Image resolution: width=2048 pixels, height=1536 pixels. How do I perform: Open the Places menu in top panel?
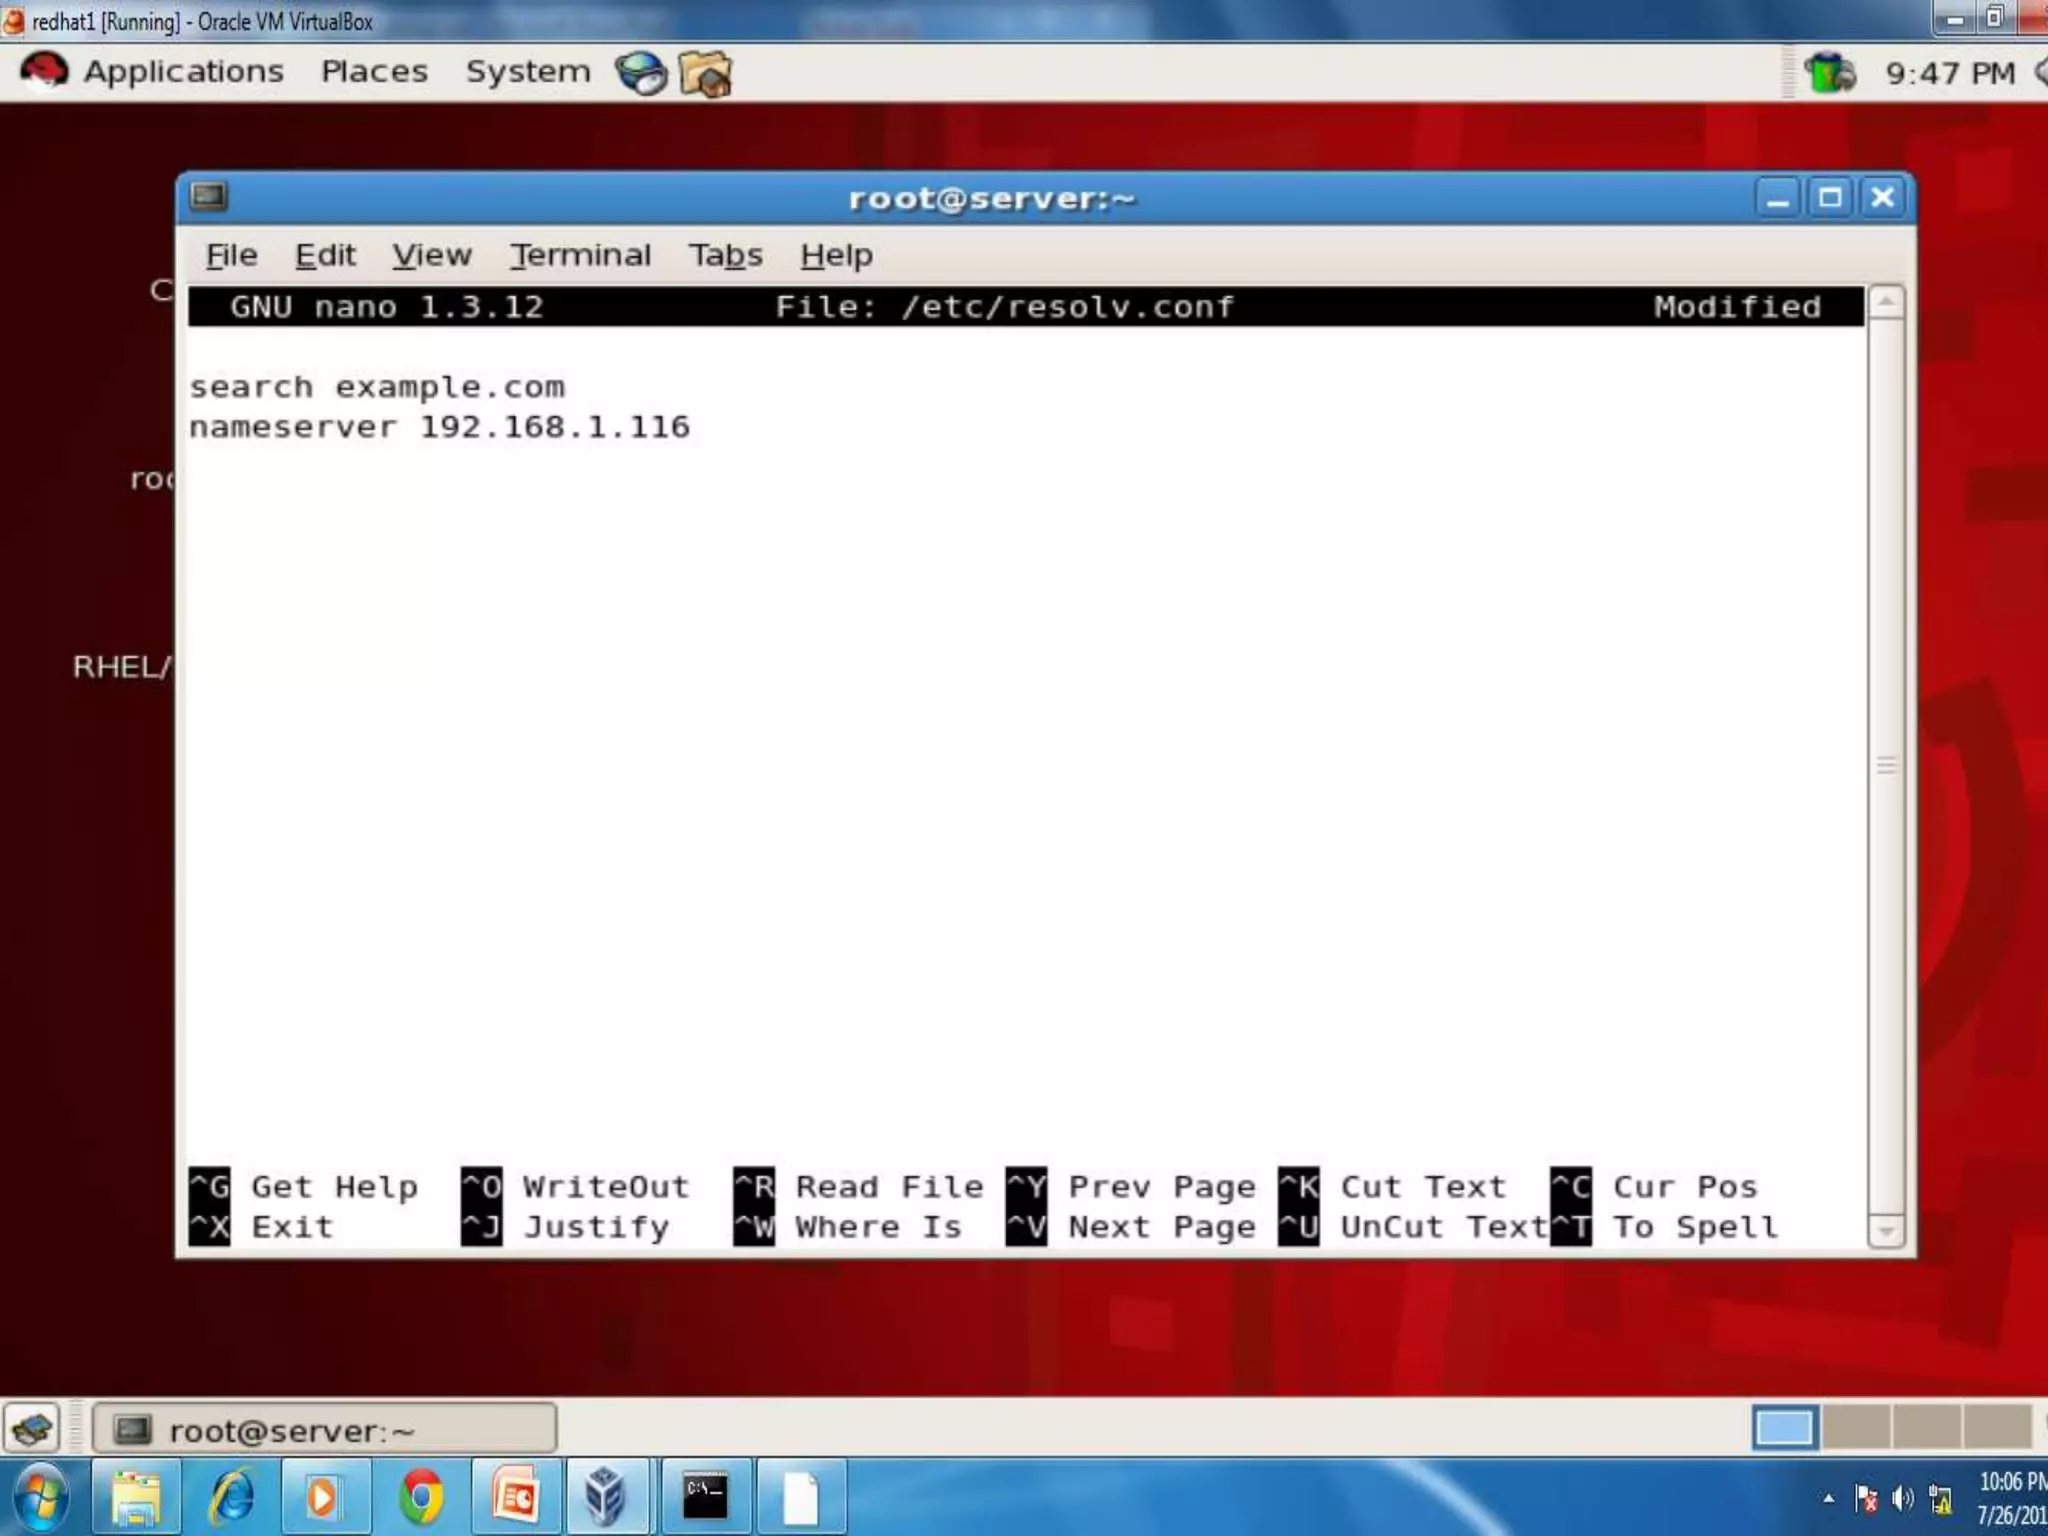tap(374, 72)
